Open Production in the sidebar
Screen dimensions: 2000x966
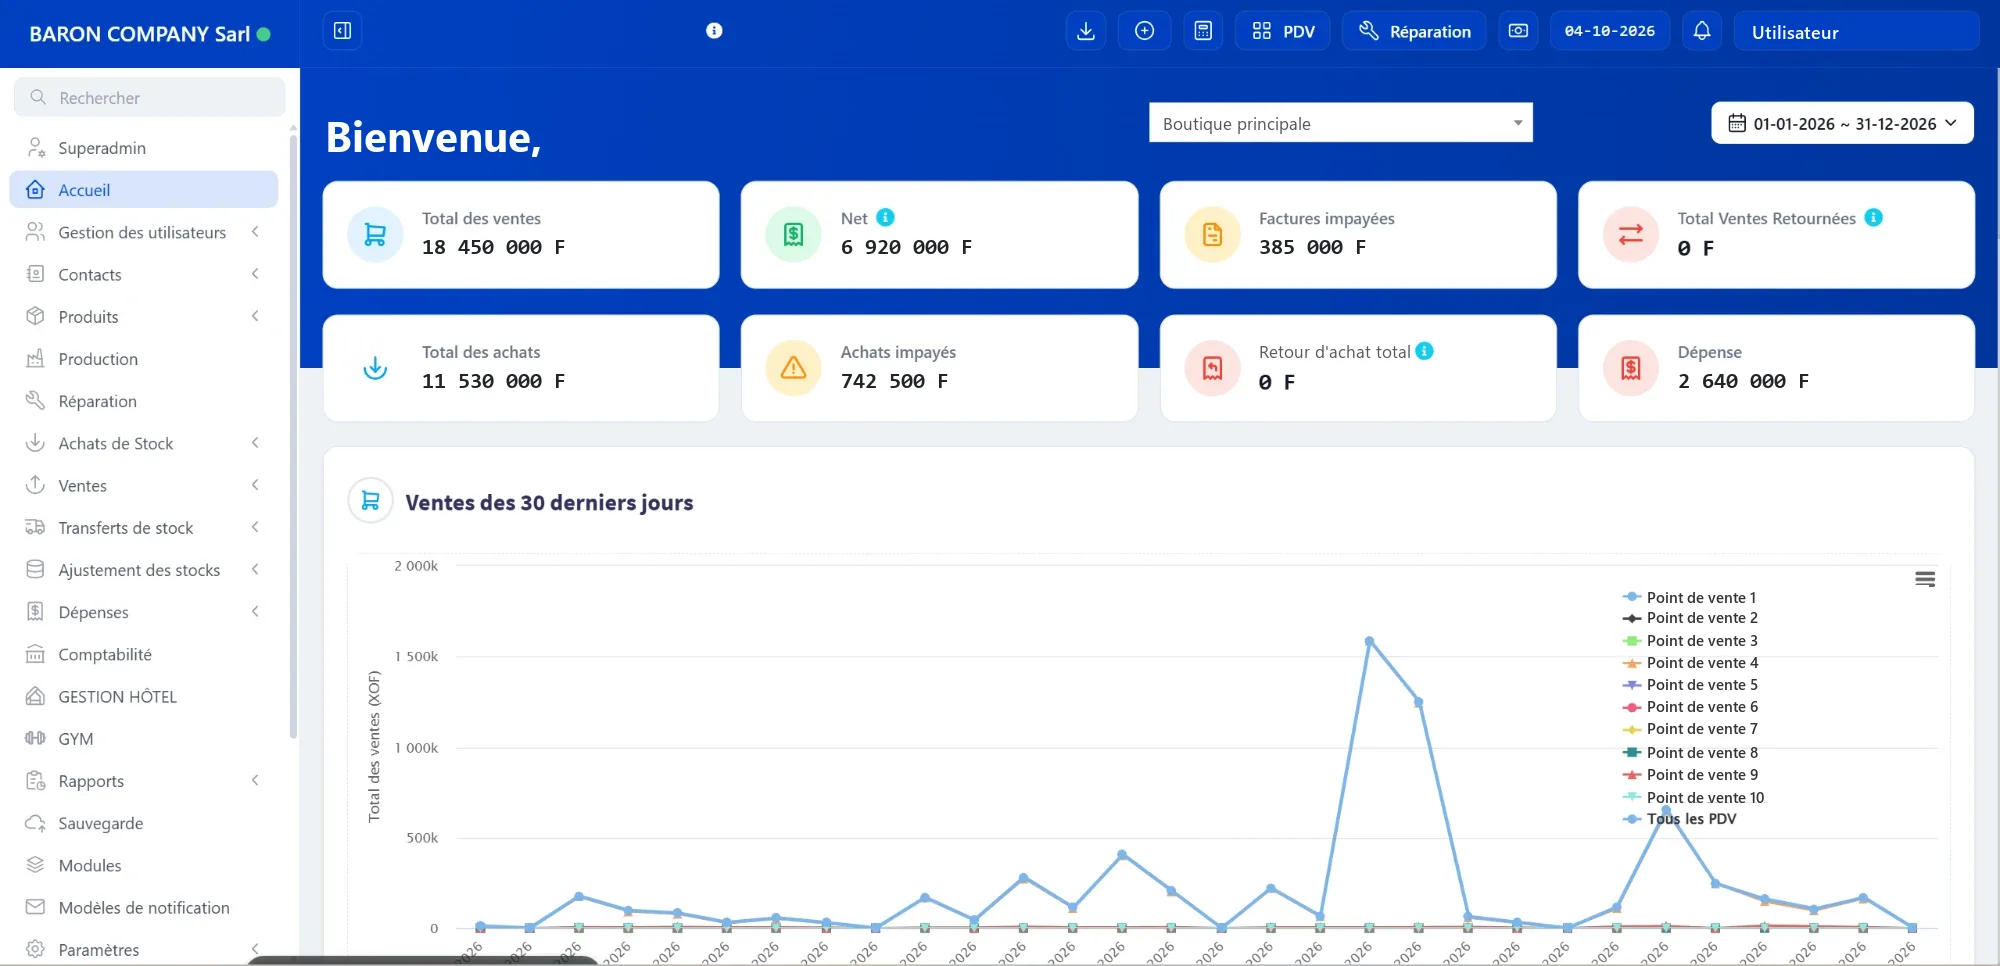[144, 359]
